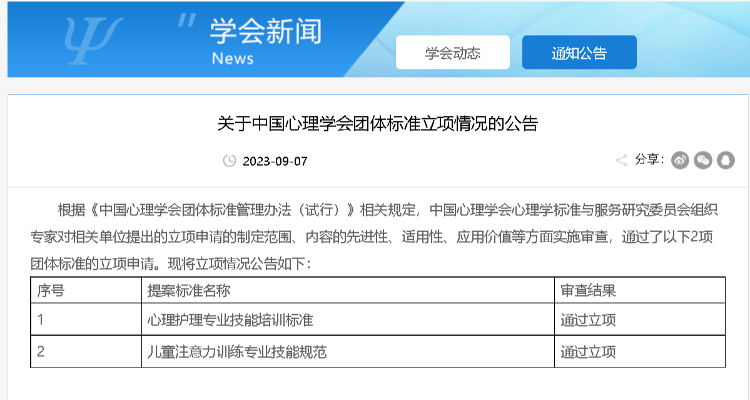Select the 心理护理专业技能培训标准 table cell
Image resolution: width=750 pixels, height=400 pixels.
coord(230,320)
